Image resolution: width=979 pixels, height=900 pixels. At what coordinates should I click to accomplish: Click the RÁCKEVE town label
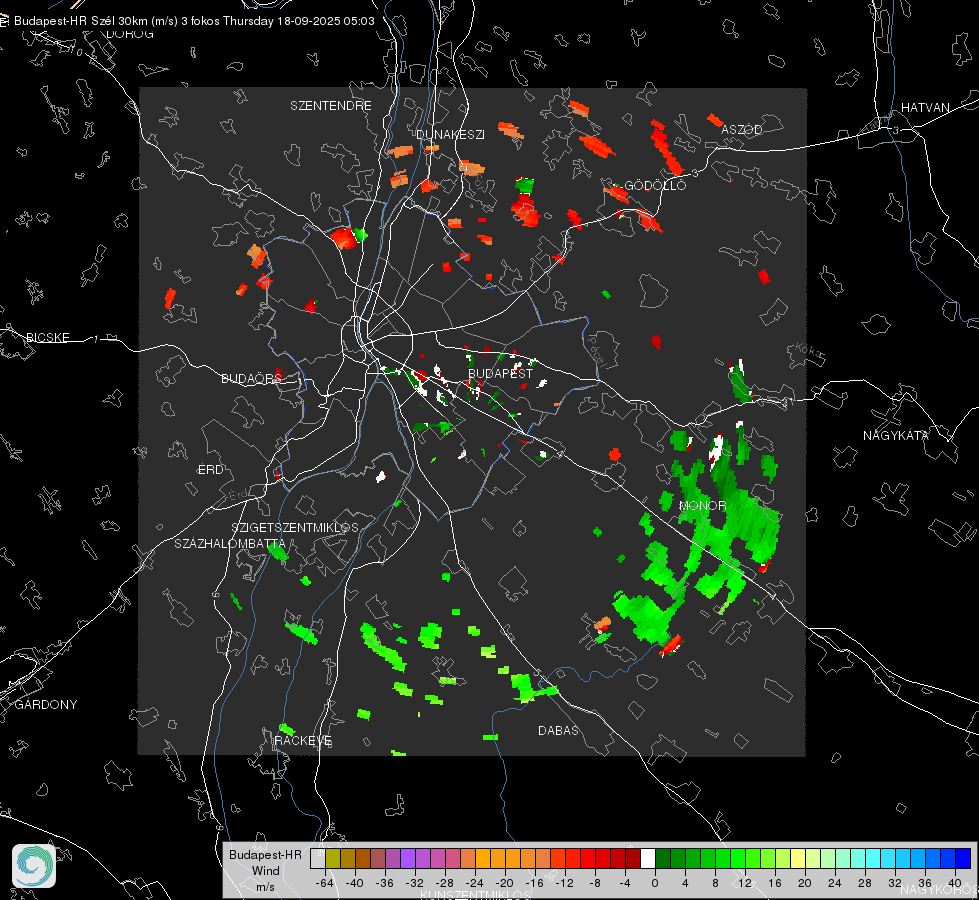click(303, 741)
